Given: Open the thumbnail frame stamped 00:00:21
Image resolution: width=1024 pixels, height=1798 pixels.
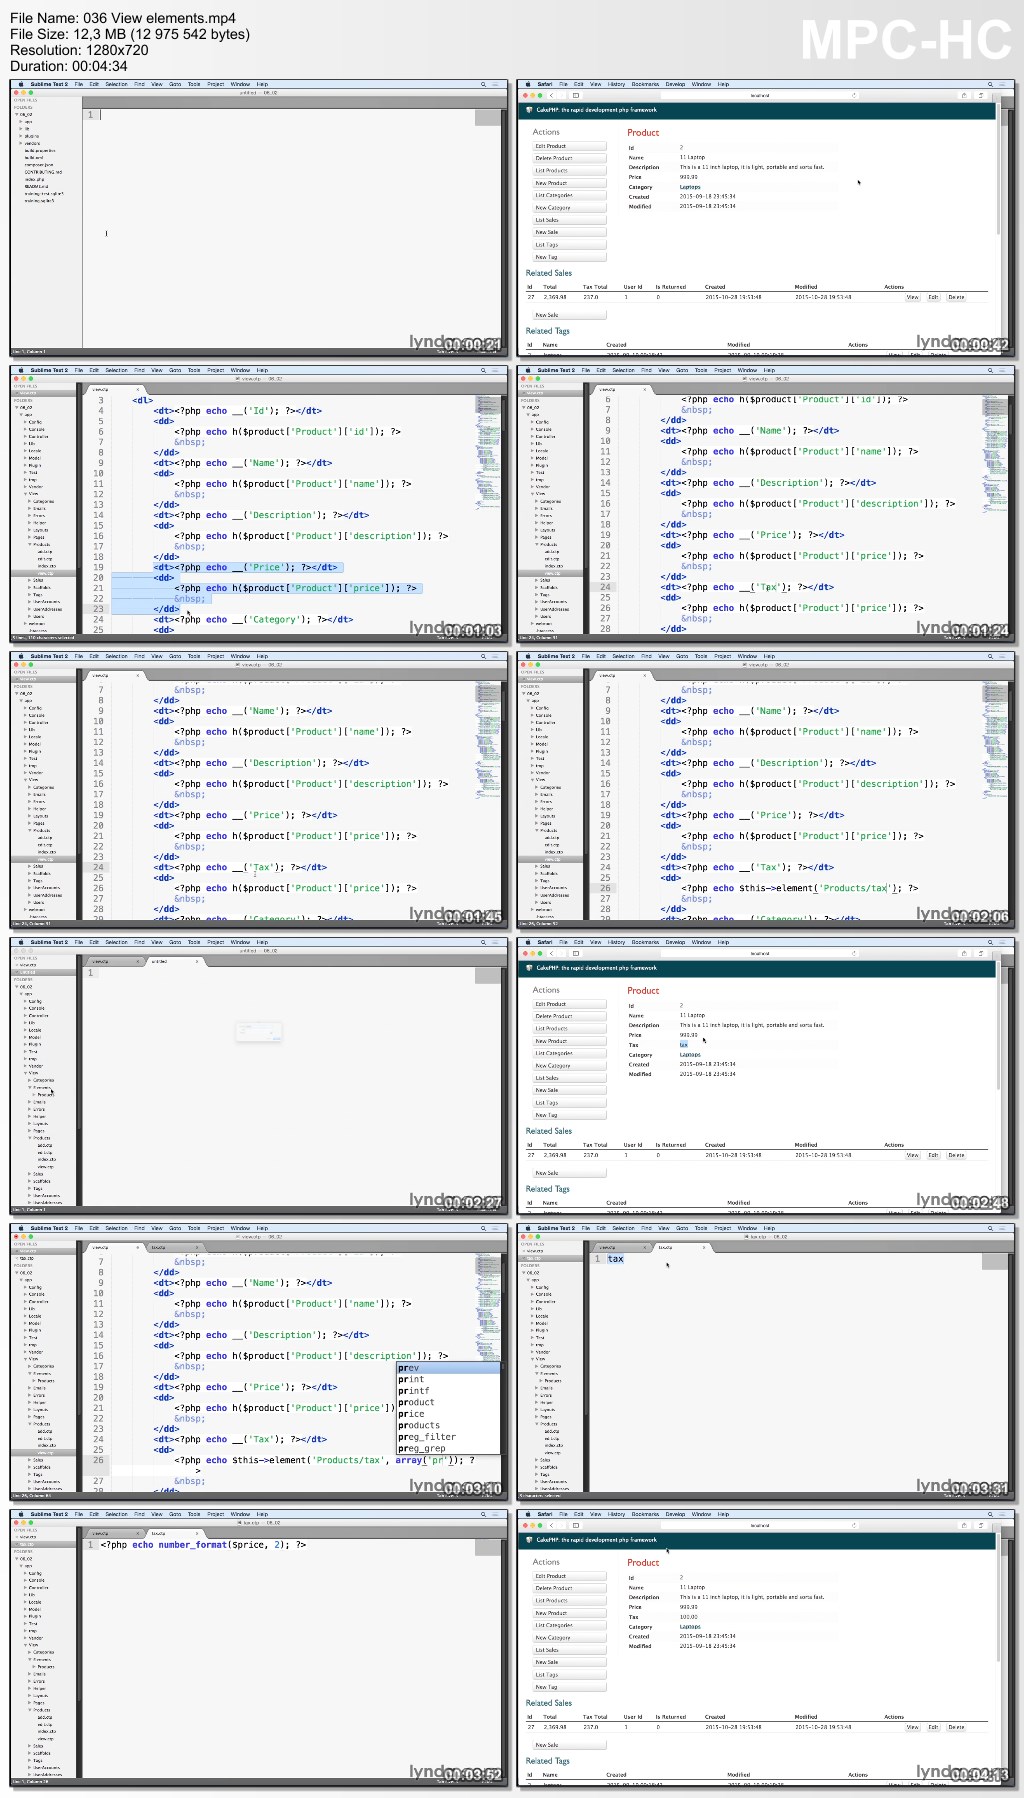Looking at the screenshot, I should [x=259, y=217].
